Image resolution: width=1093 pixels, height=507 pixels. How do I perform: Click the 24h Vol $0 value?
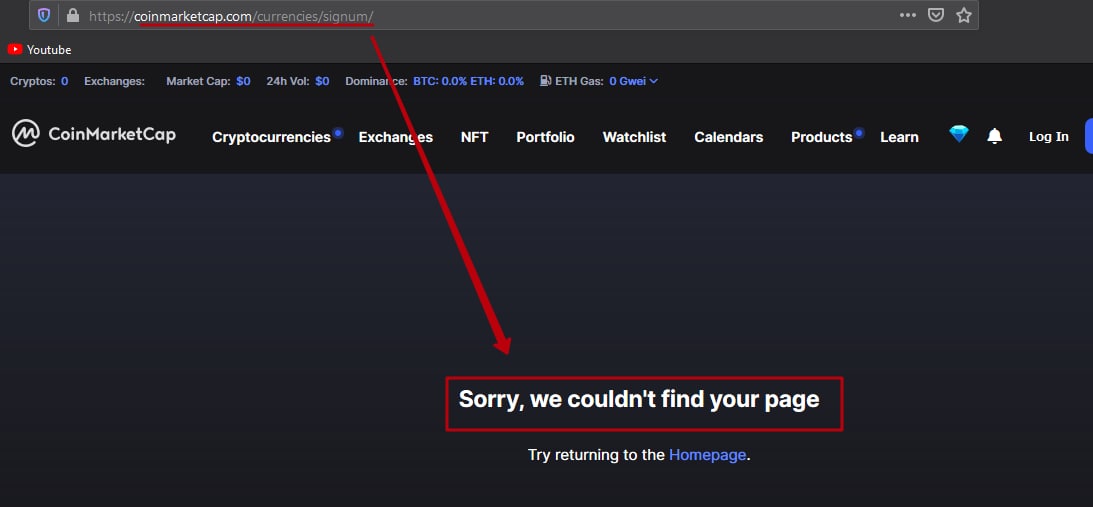point(322,81)
